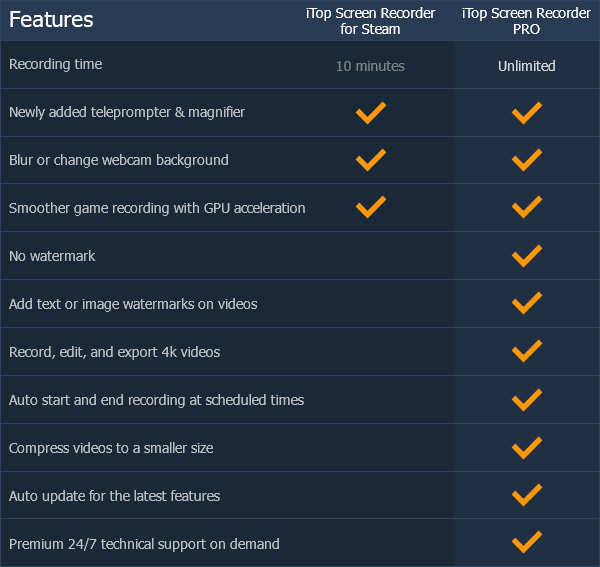Click the PRO checkmark for adding watermarks on videos

[x=527, y=303]
